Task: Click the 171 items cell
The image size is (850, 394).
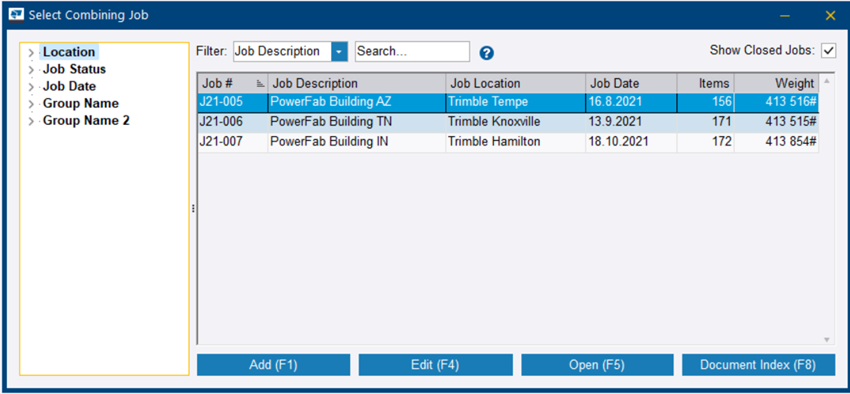Action: click(705, 122)
